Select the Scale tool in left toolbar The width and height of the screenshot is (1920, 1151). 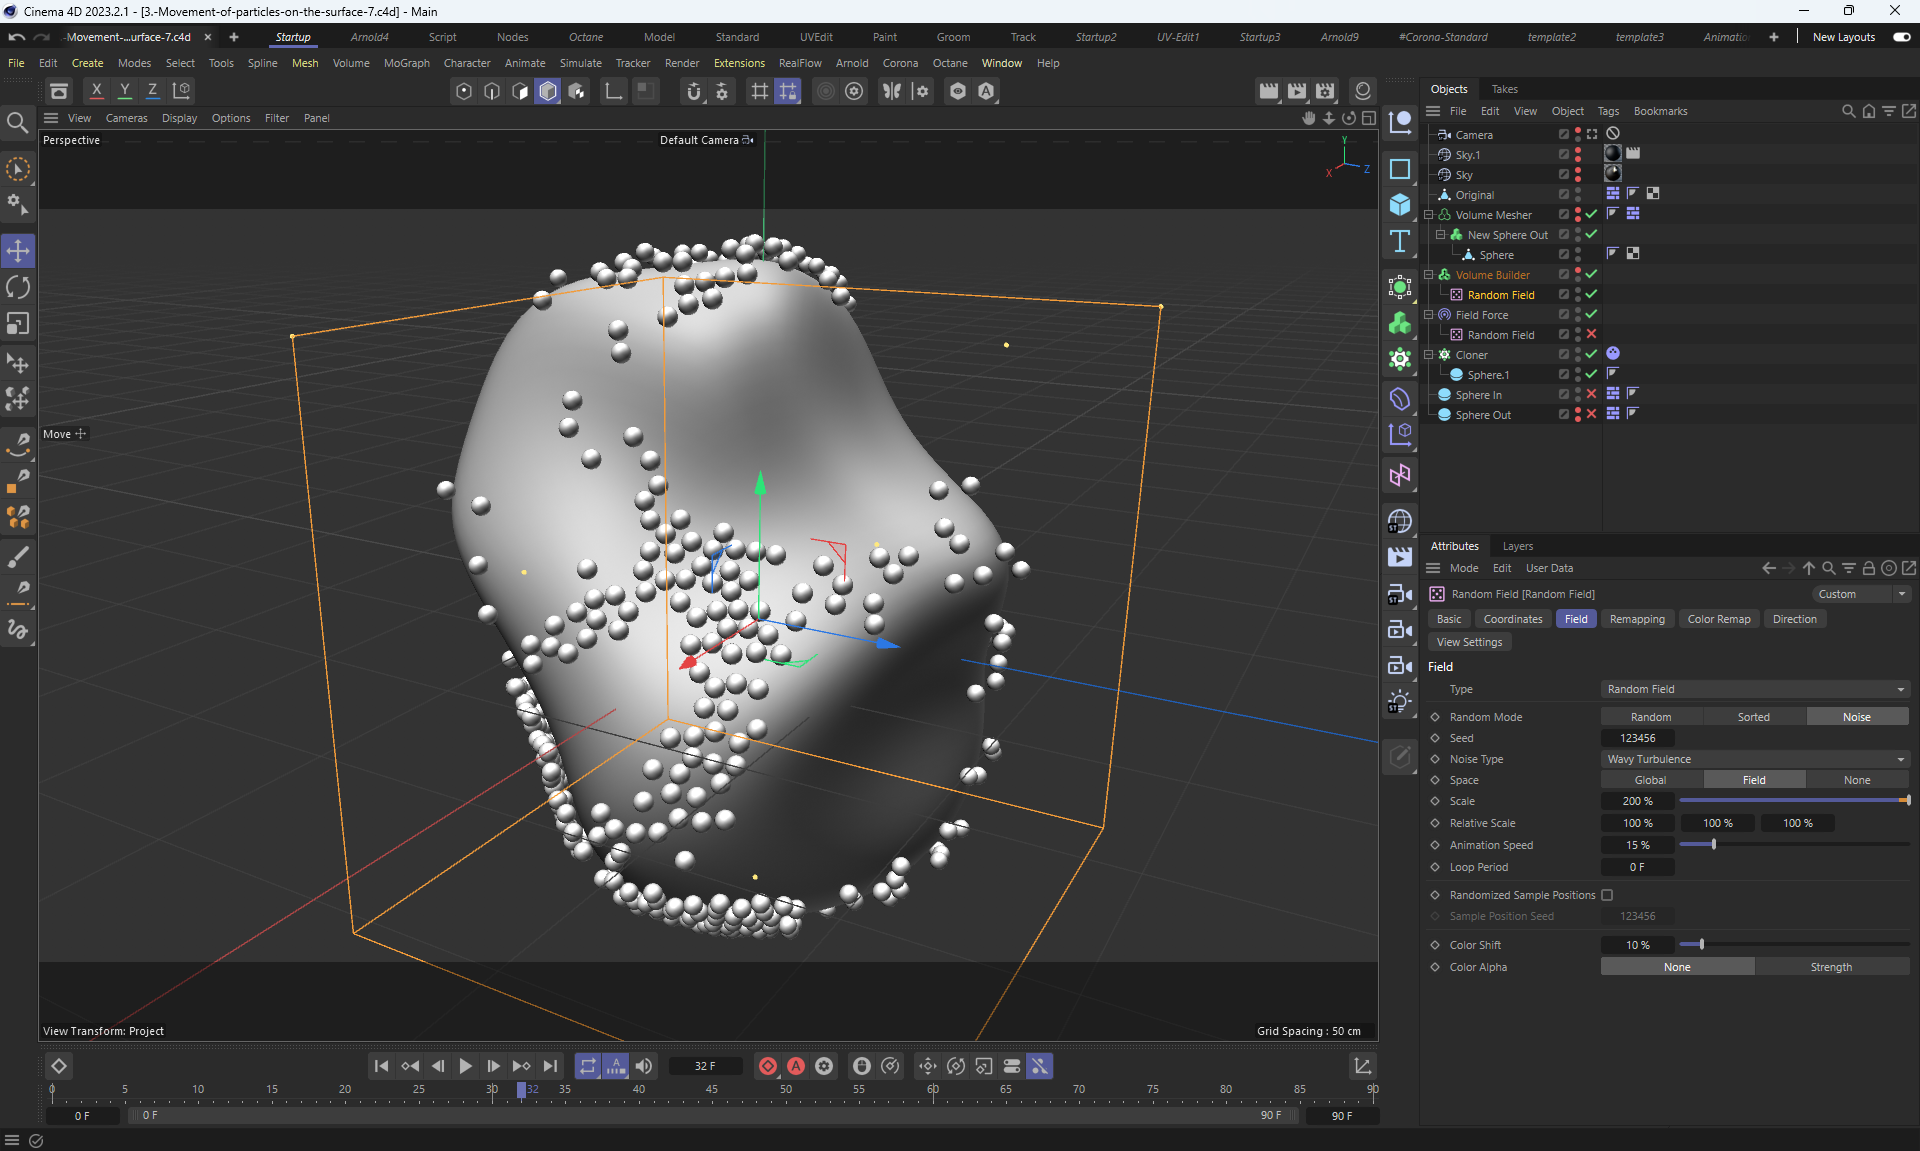point(18,324)
